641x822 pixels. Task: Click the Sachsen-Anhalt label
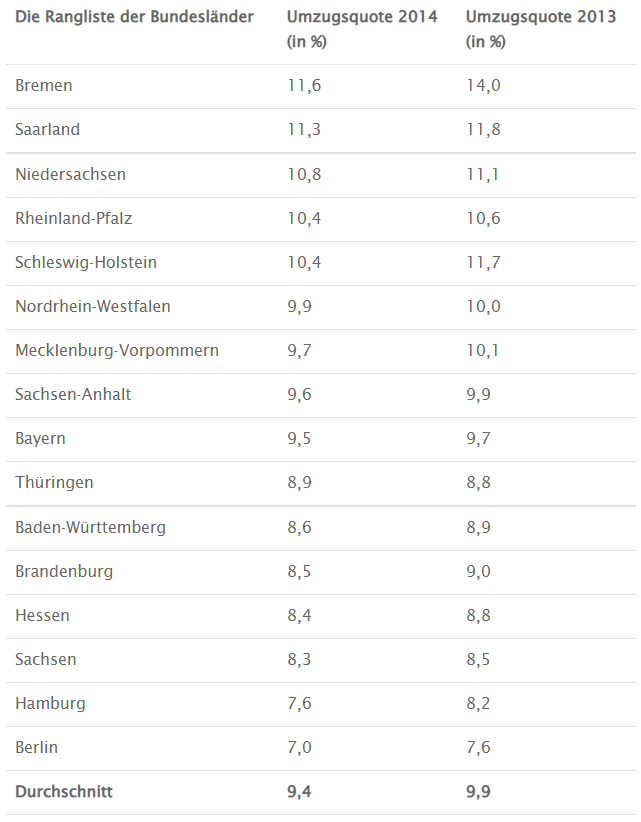73,395
